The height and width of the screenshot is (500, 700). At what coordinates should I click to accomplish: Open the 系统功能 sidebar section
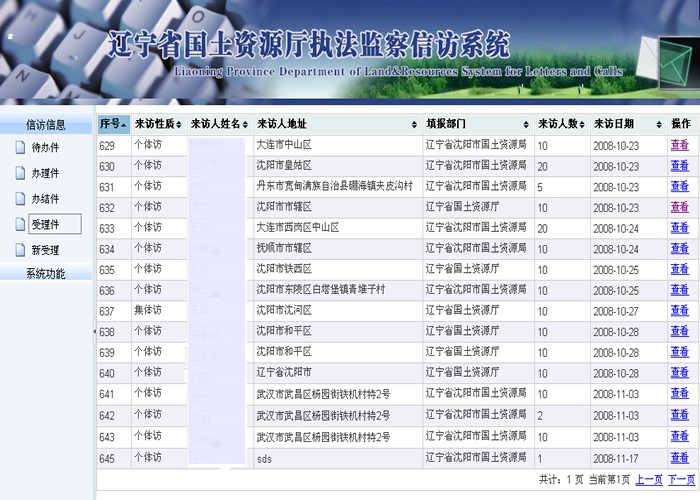pos(46,273)
